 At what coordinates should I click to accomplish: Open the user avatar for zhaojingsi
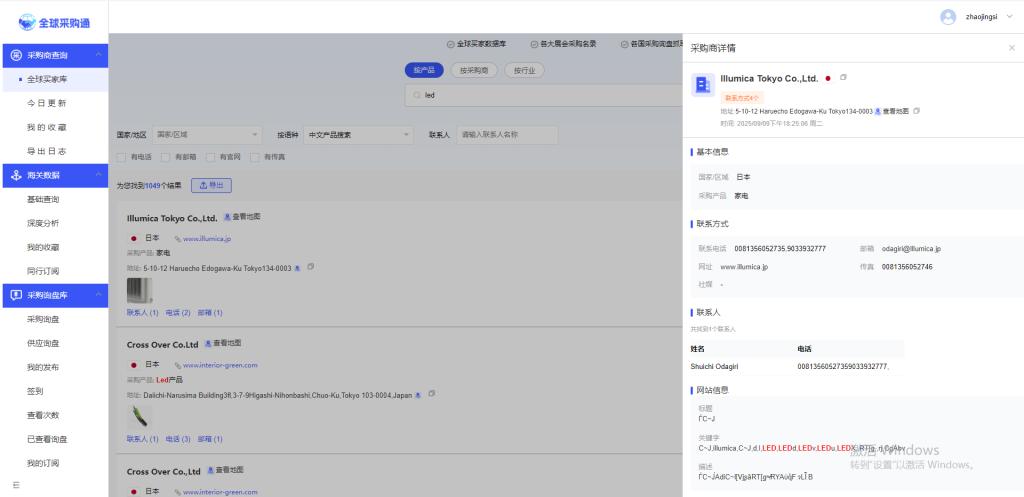click(948, 17)
